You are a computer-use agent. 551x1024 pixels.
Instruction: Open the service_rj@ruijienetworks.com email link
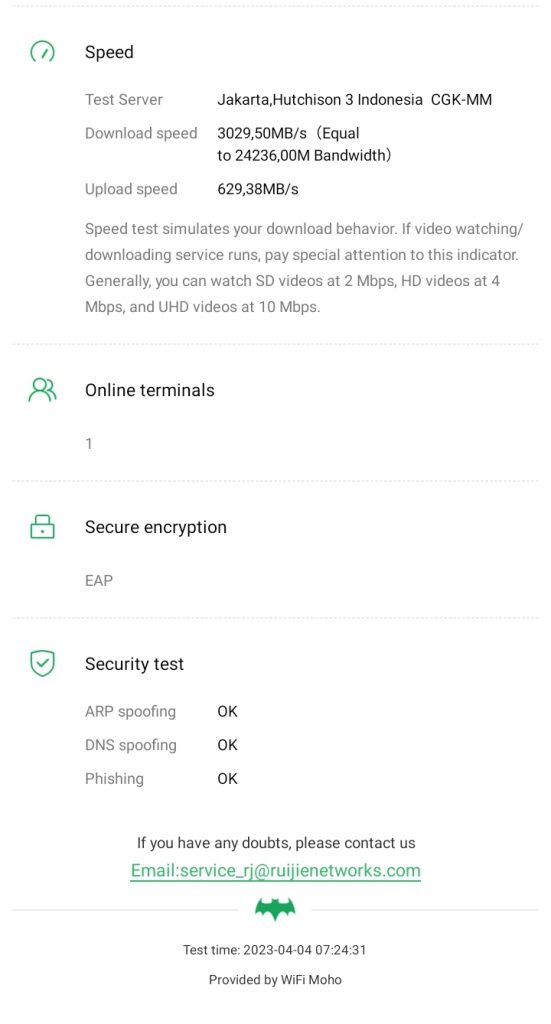[x=276, y=871]
